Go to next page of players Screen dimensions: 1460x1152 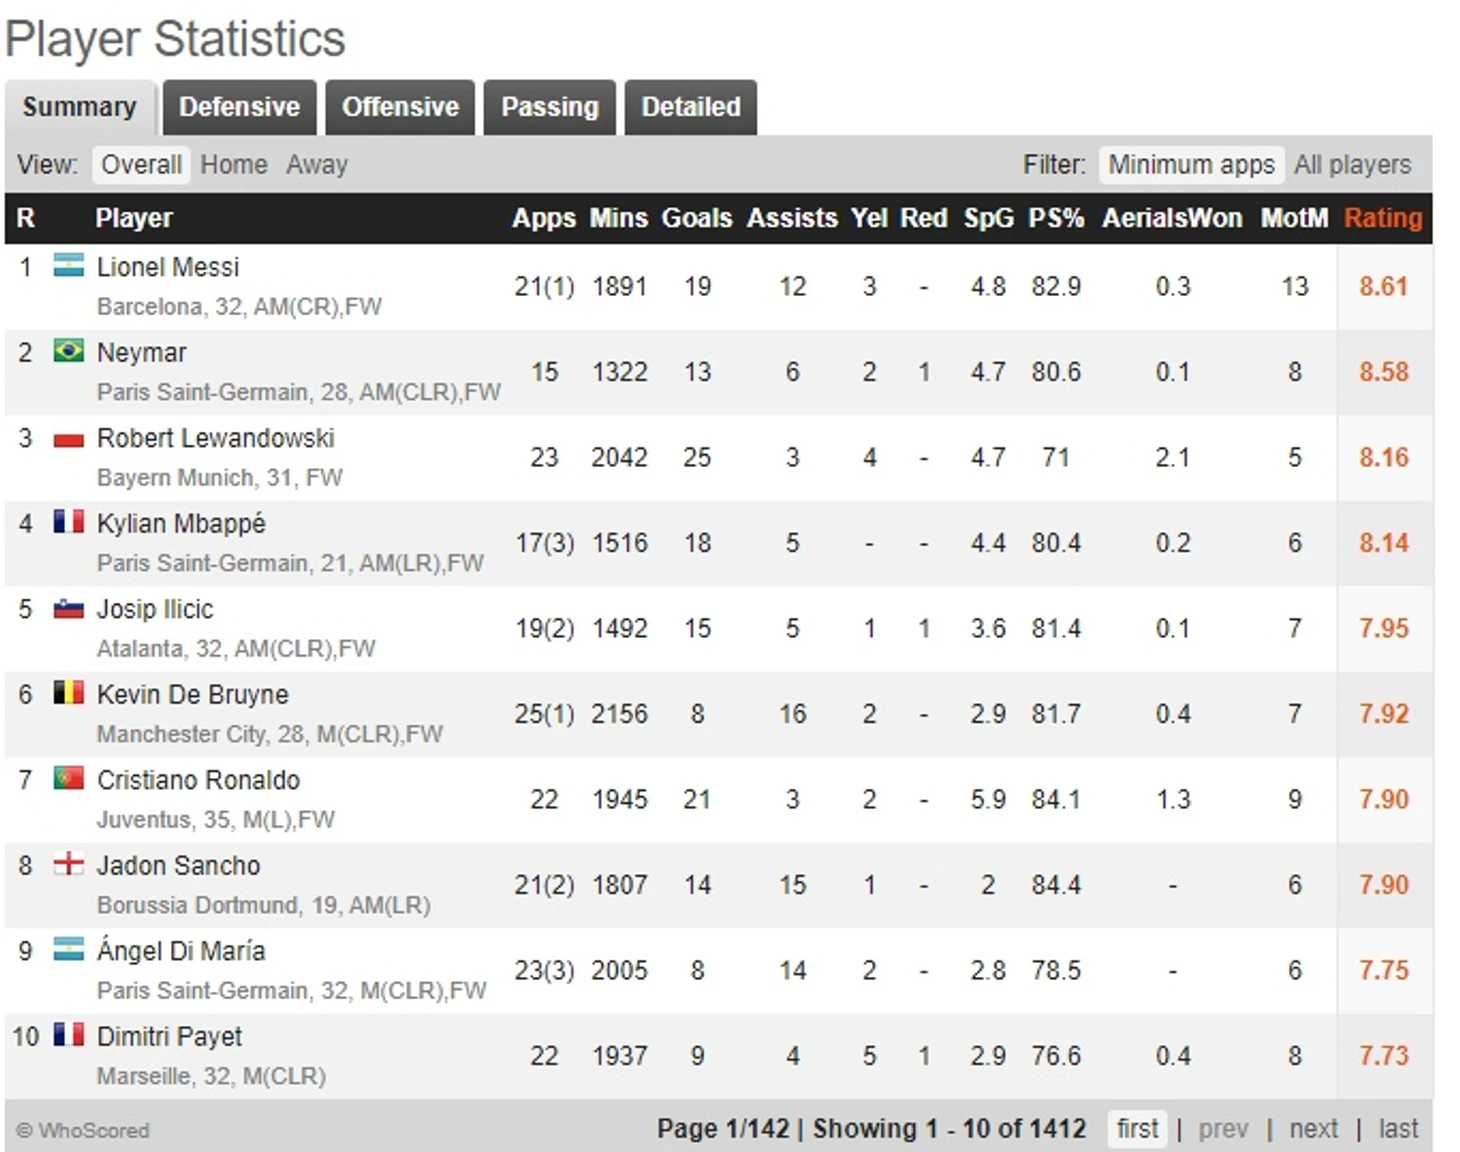[1313, 1129]
